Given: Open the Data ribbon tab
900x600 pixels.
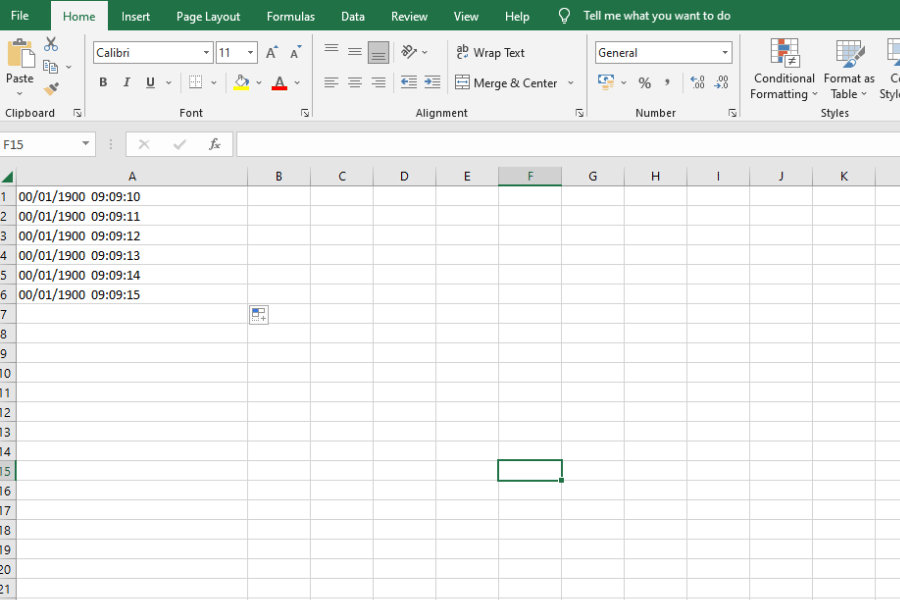Looking at the screenshot, I should point(352,16).
